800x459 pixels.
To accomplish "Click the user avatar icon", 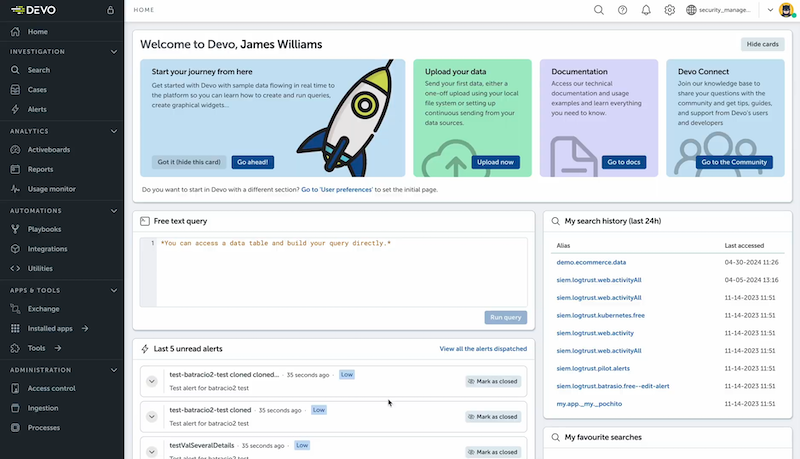I will (x=787, y=10).
